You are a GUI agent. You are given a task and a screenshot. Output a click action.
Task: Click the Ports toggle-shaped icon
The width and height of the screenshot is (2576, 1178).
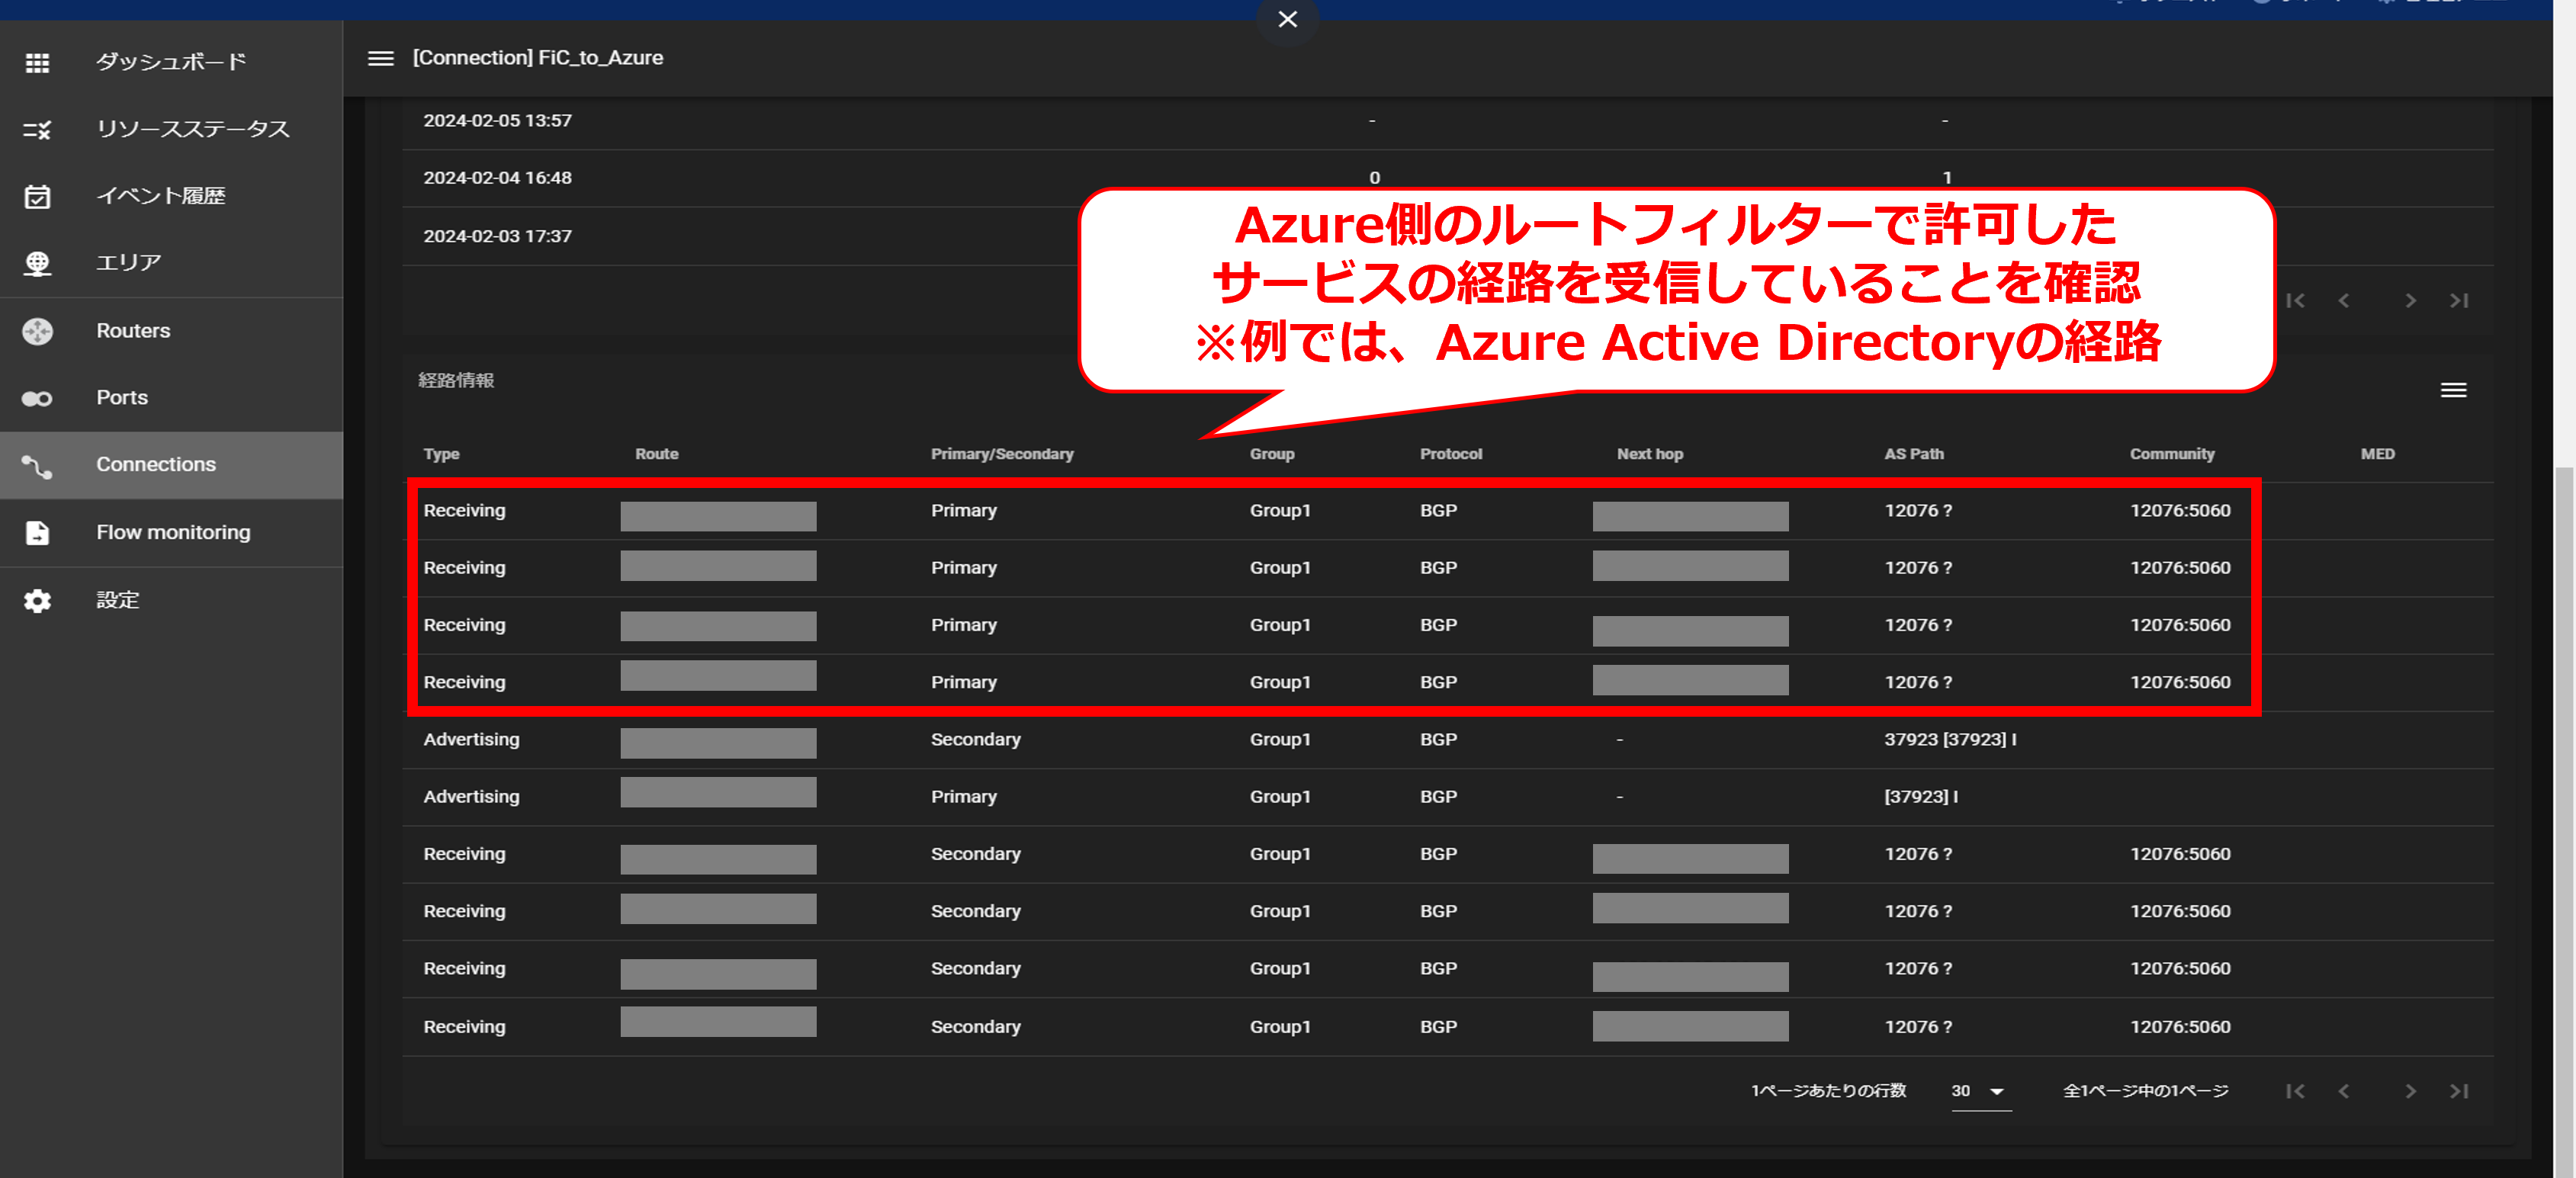(37, 399)
